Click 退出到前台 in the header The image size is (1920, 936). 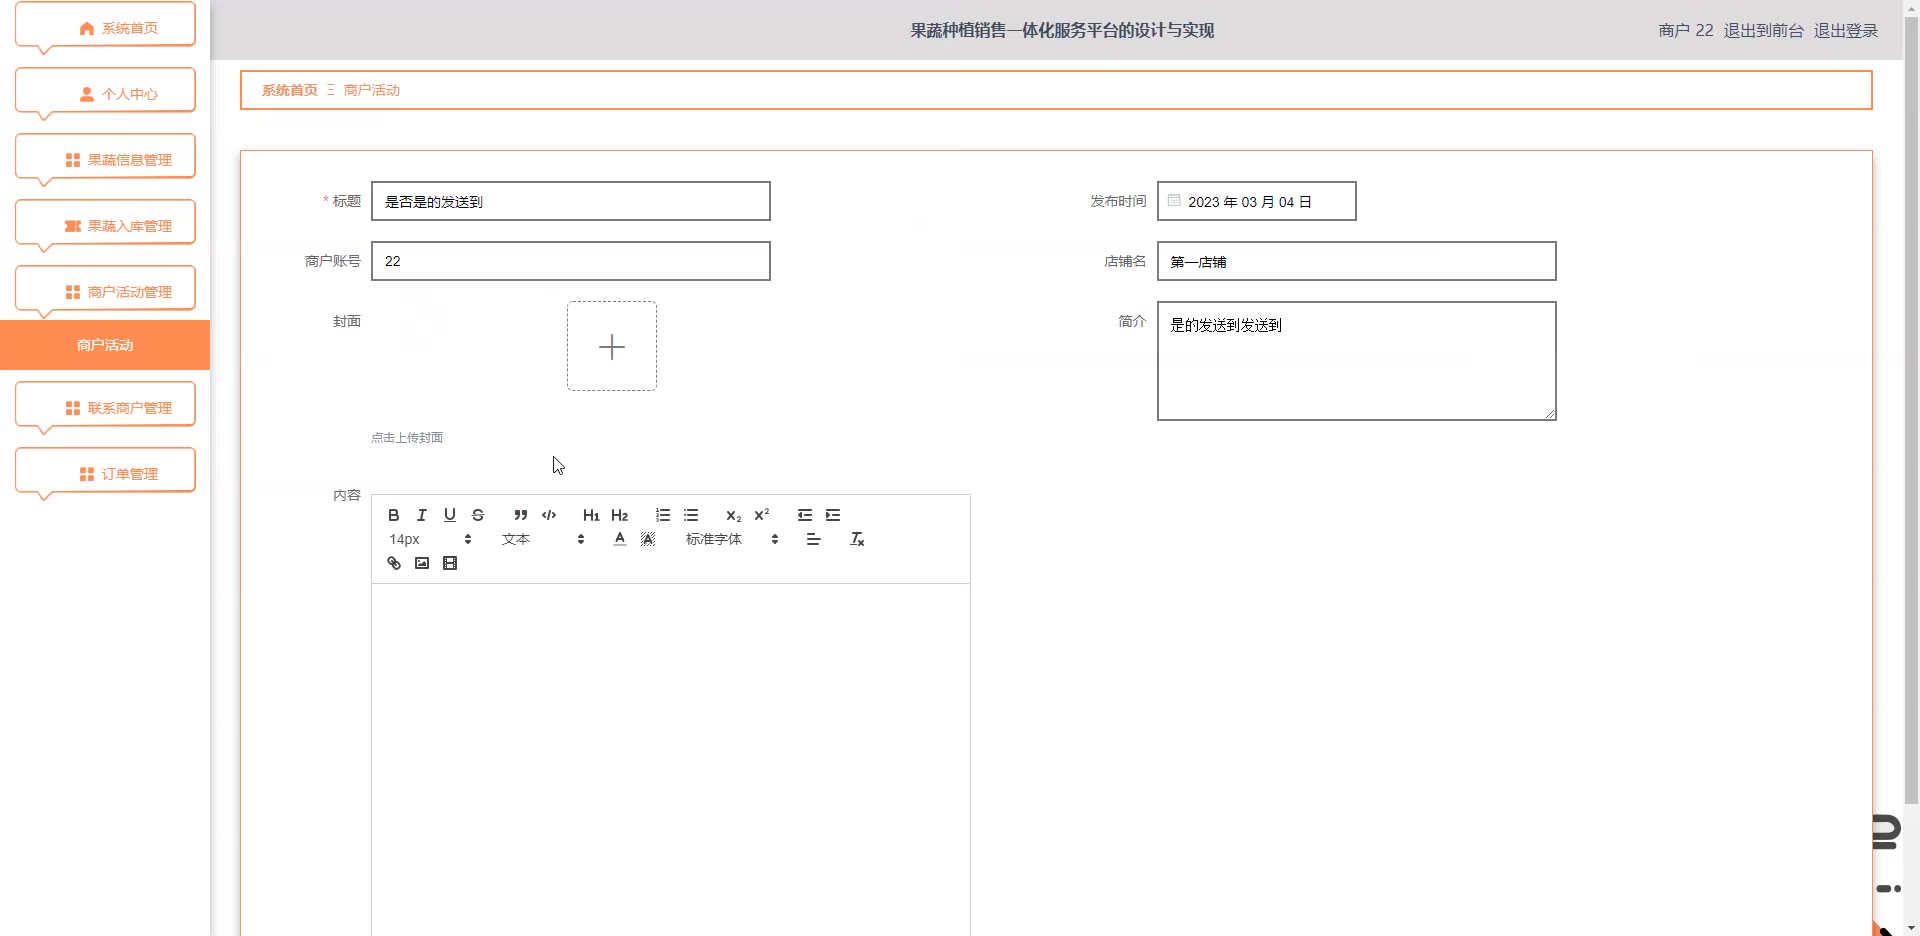pos(1763,31)
